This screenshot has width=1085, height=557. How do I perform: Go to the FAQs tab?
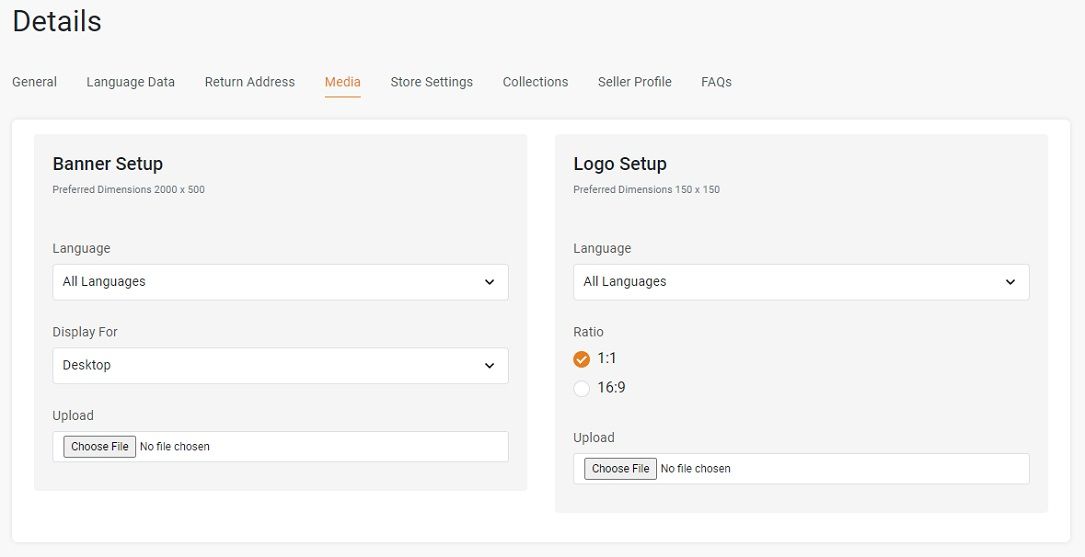(716, 82)
